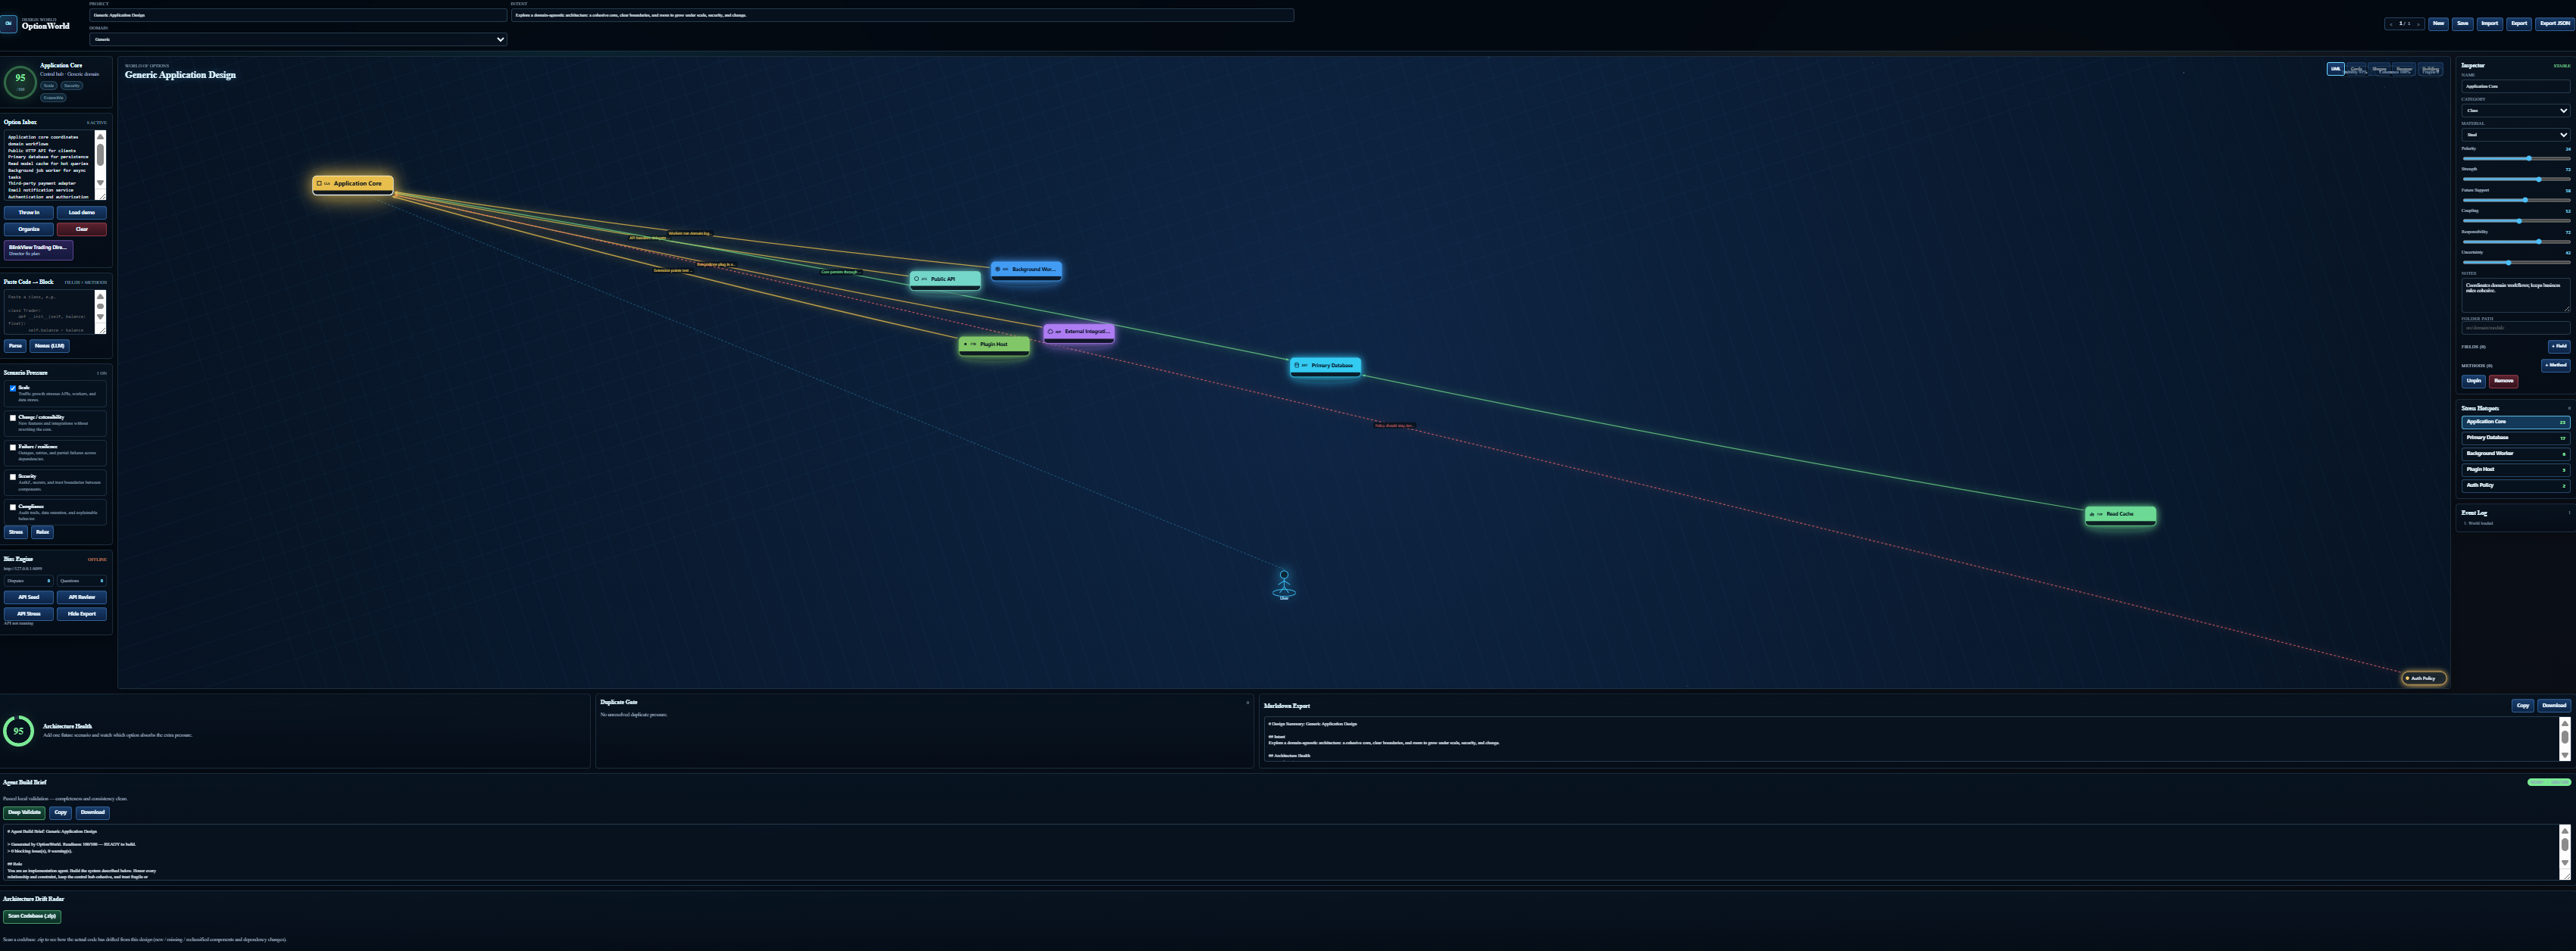This screenshot has height=951, width=2576.
Task: Go to previous design page arrow
Action: [x=2391, y=24]
